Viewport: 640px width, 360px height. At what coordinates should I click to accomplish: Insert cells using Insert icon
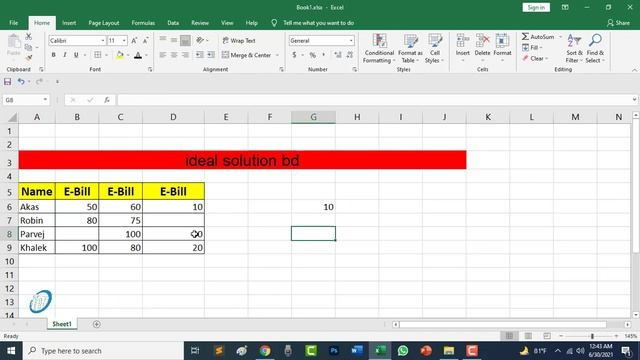(x=462, y=48)
